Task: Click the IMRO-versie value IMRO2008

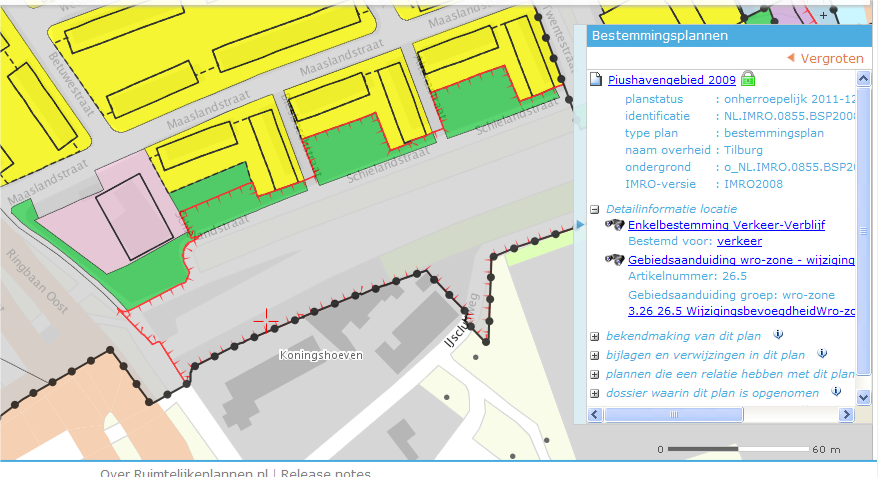Action: pos(753,184)
